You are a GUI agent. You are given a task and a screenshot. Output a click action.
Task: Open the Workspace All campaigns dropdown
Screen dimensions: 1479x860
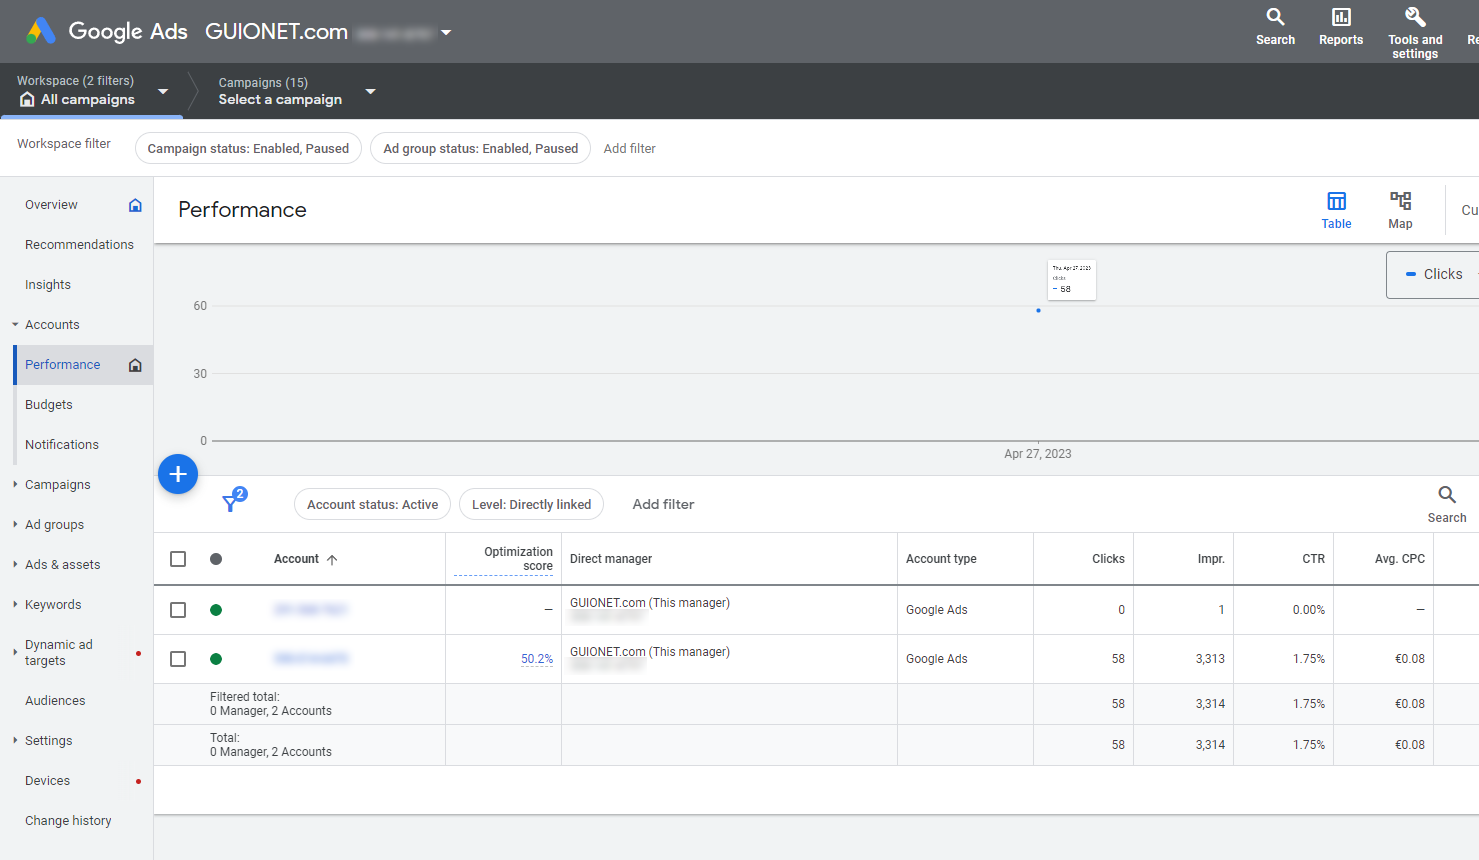tap(163, 91)
